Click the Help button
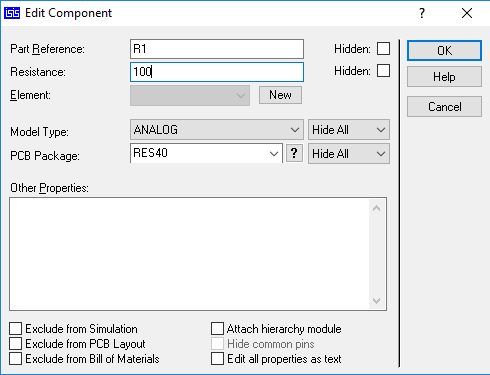 pos(444,77)
